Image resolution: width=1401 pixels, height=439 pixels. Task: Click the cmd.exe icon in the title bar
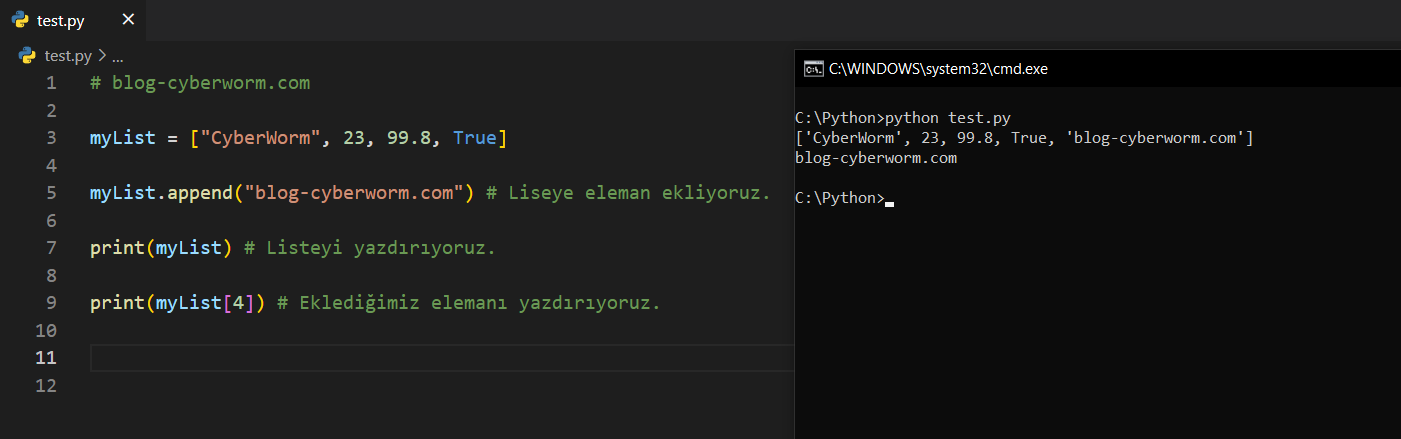click(x=814, y=69)
